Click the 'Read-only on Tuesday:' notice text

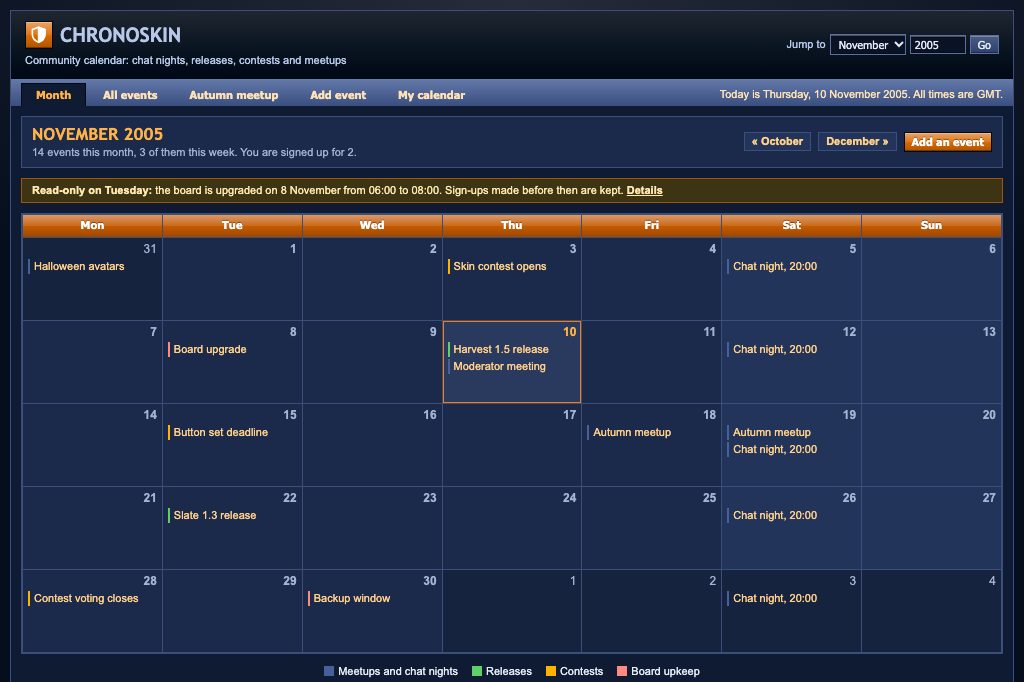[91, 190]
